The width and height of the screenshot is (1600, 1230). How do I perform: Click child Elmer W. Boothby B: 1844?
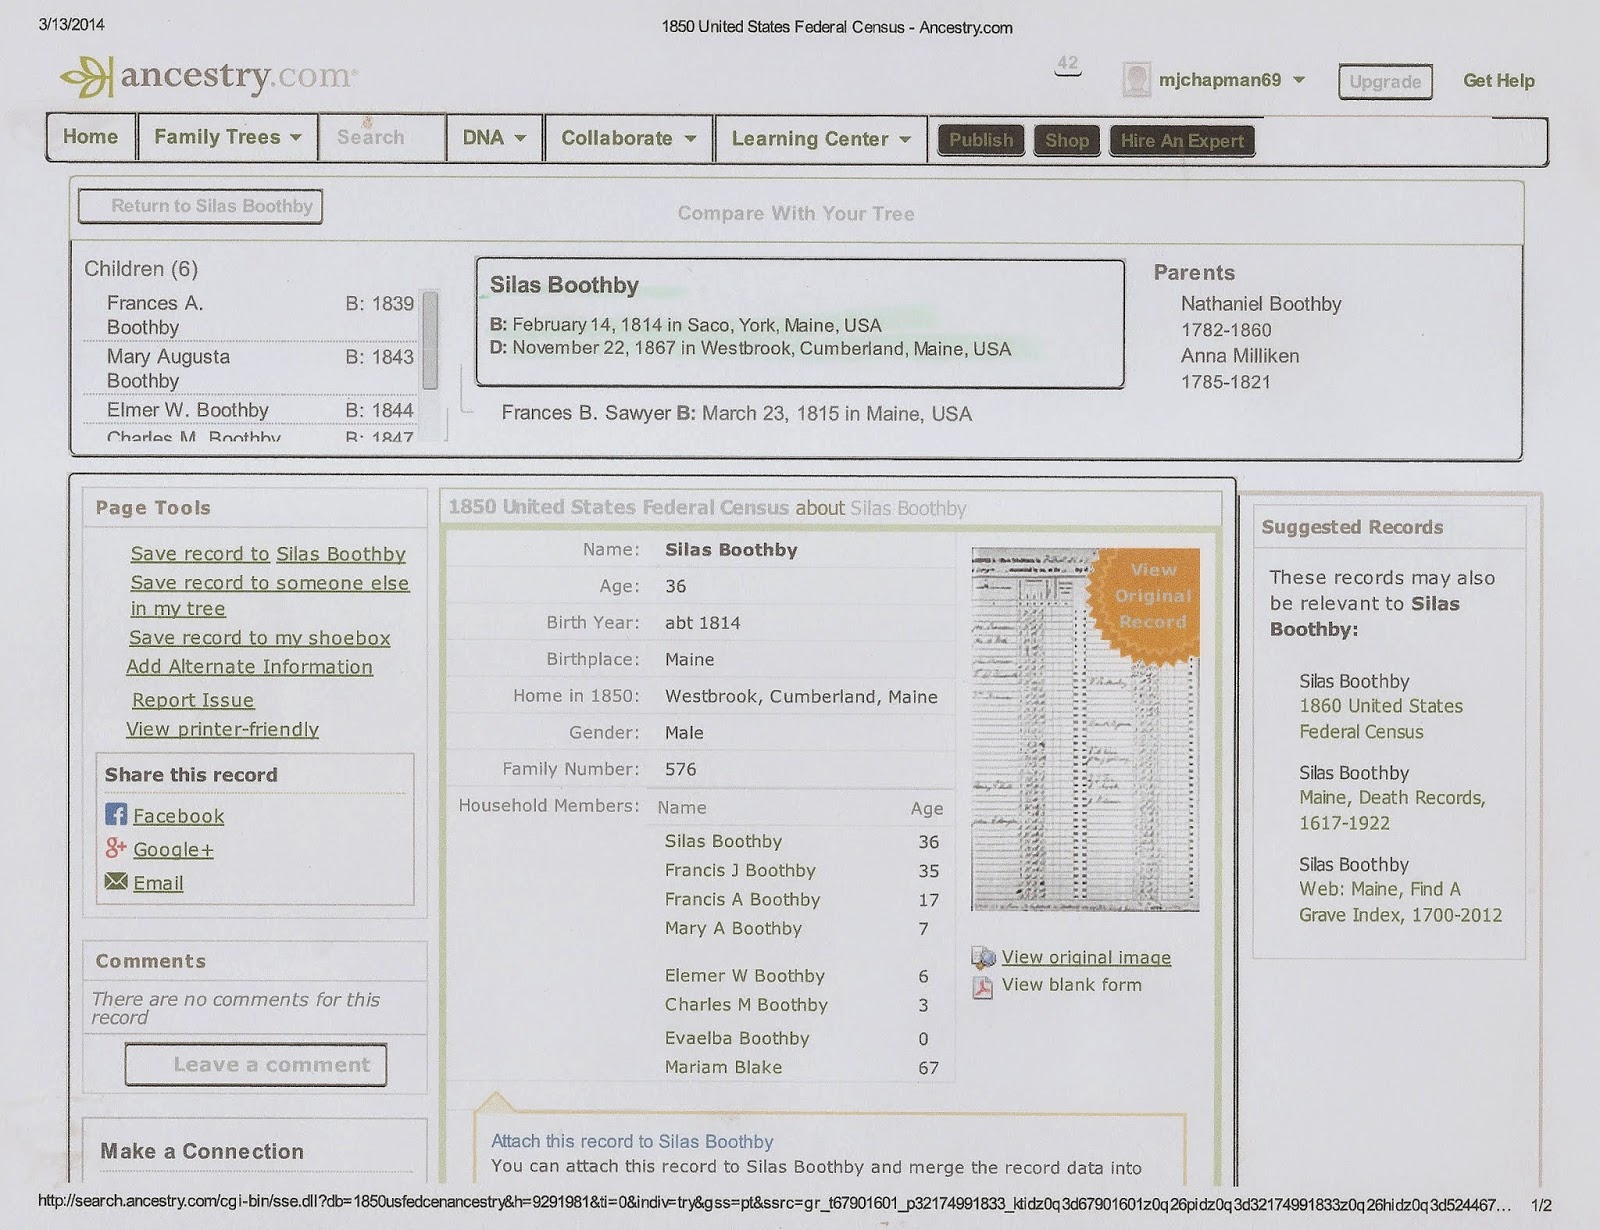pos(260,410)
